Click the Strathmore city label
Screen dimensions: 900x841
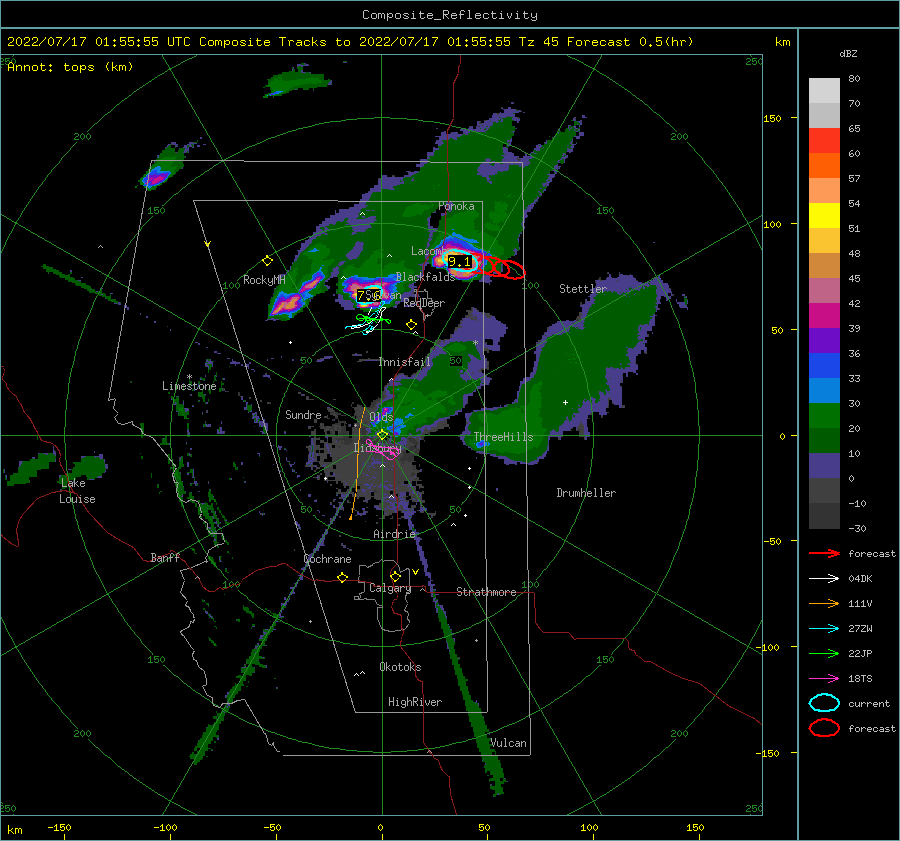[x=486, y=592]
